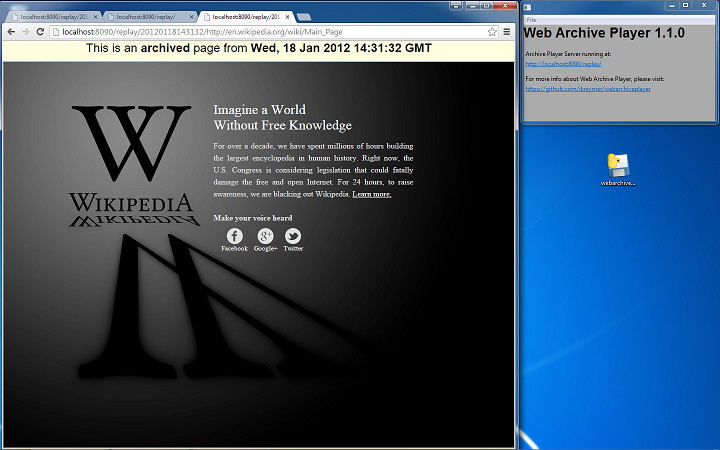The image size is (720, 450).
Task: Click the Google+ label text
Action: (x=265, y=248)
